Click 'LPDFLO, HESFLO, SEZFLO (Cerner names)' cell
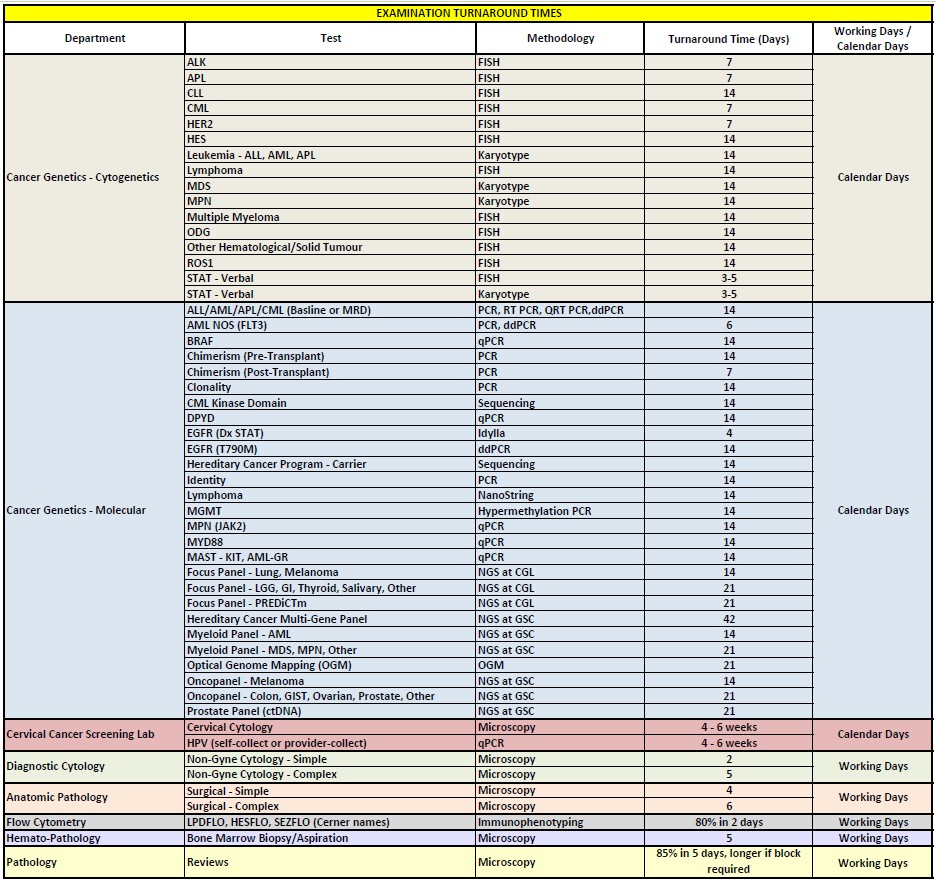This screenshot has width=936, height=882. (330, 822)
